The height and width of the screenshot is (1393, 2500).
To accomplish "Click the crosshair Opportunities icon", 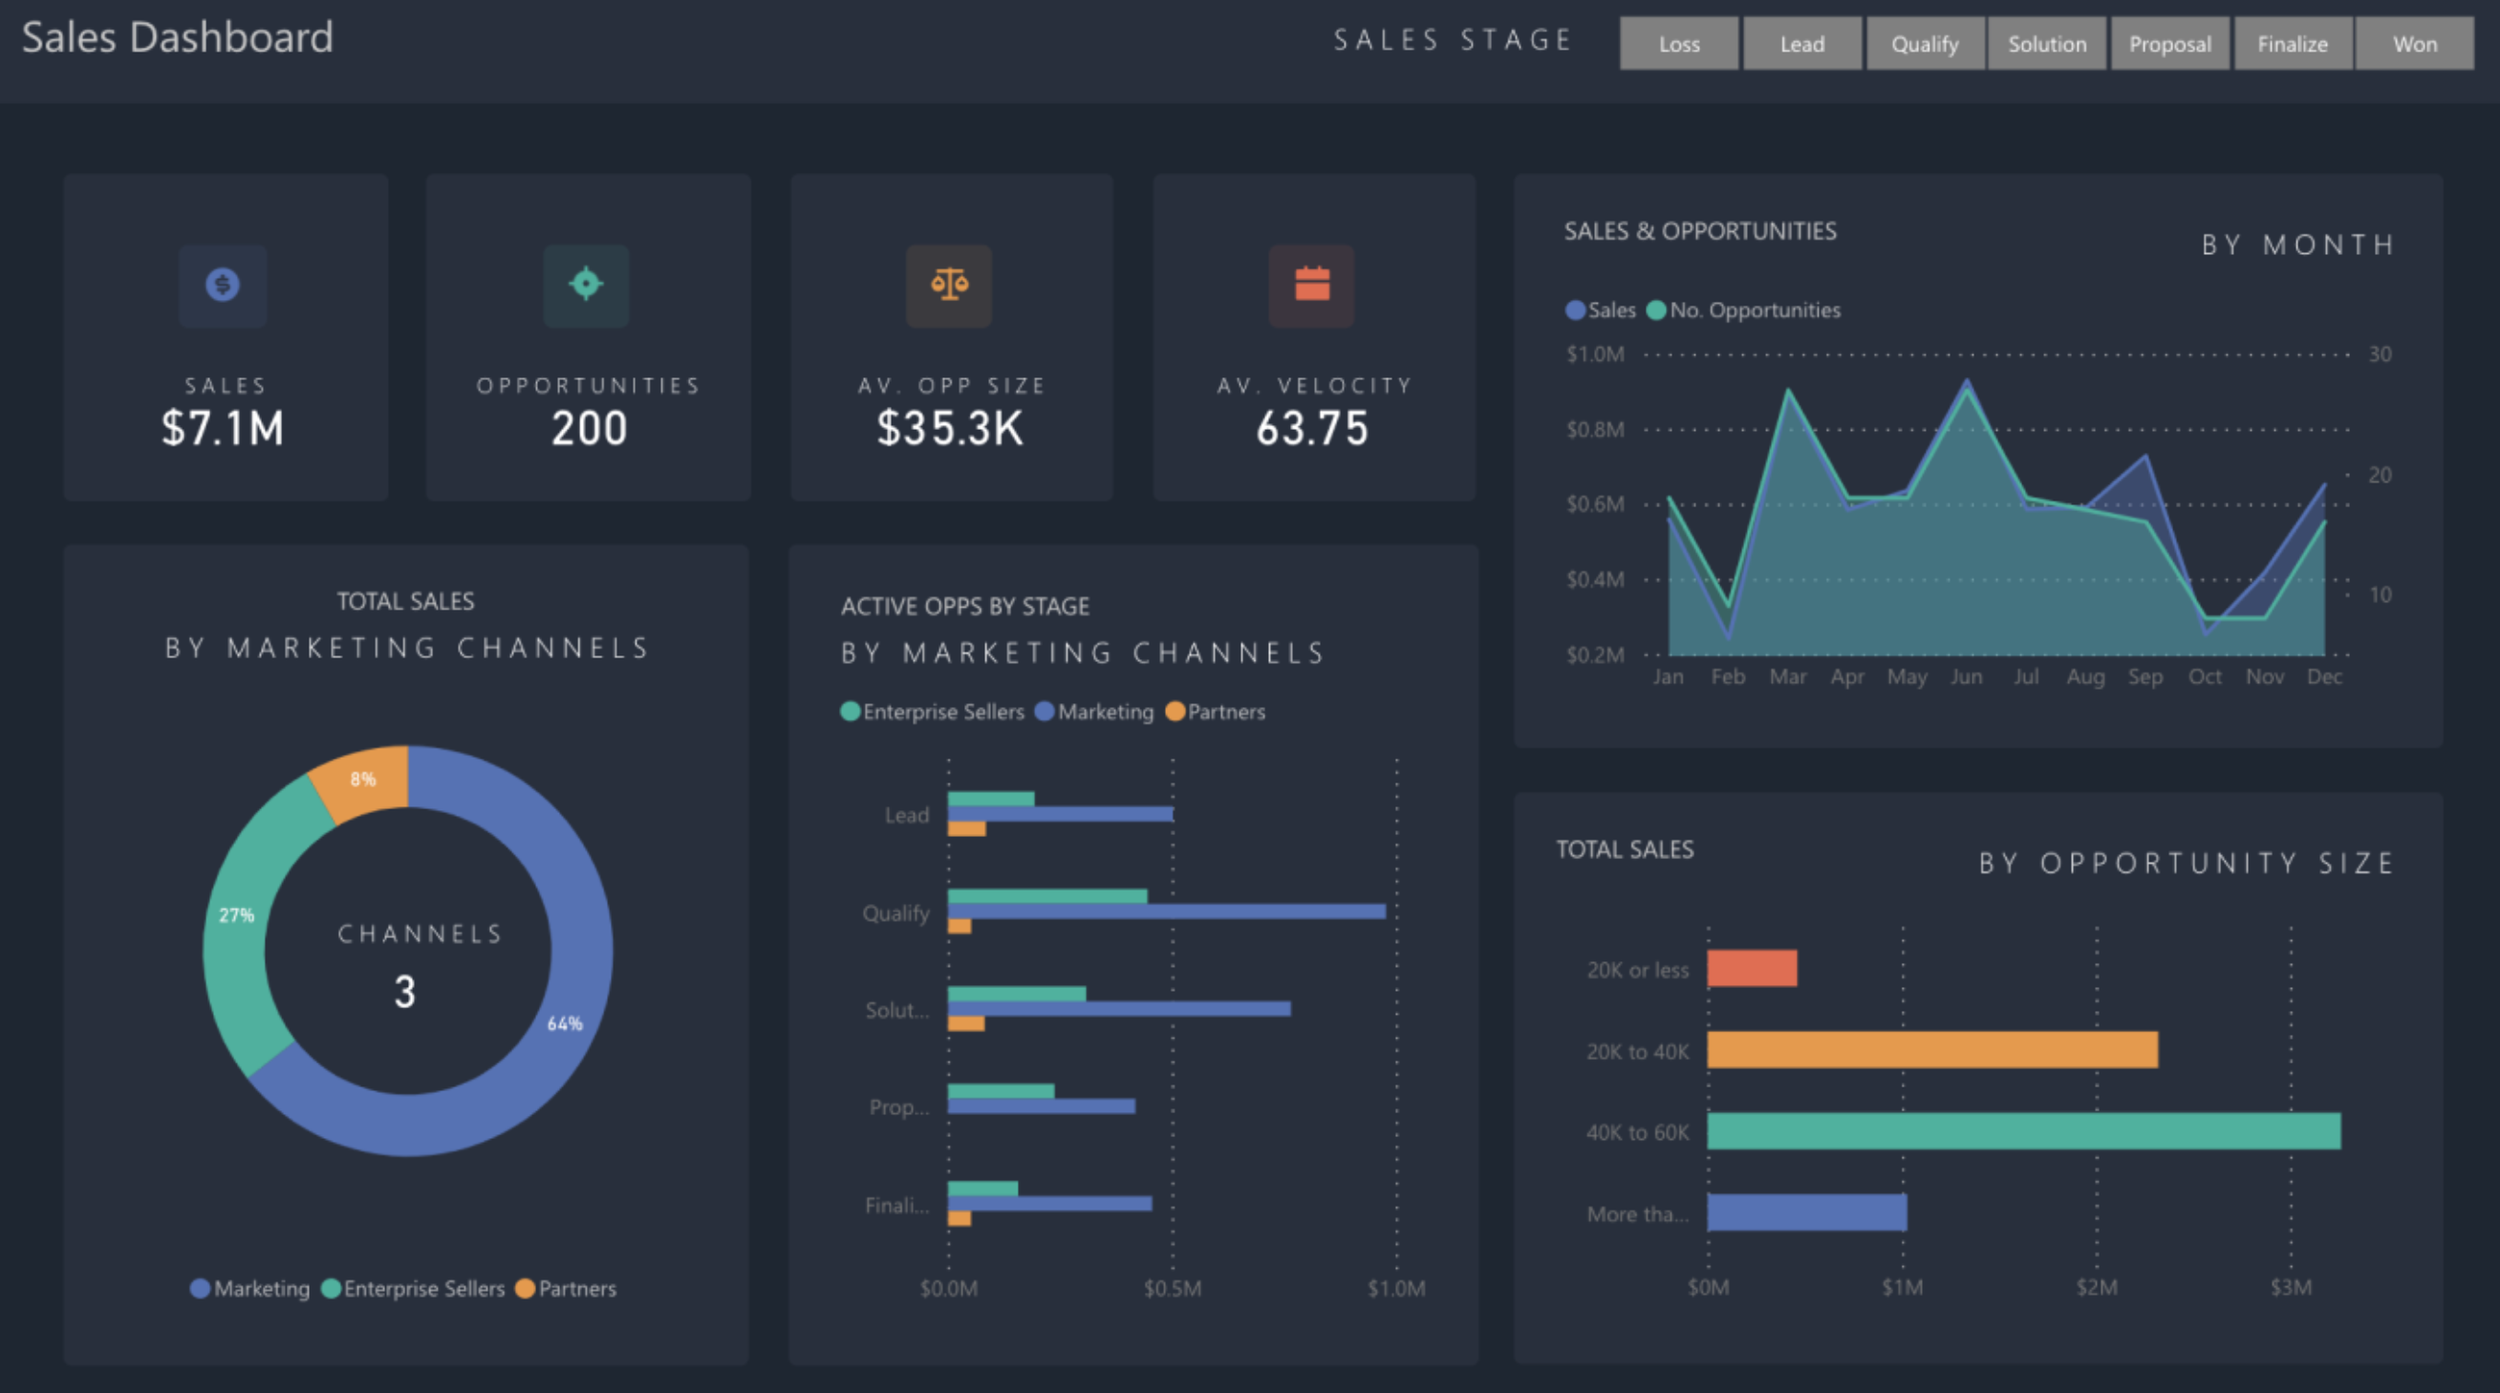I will point(586,285).
